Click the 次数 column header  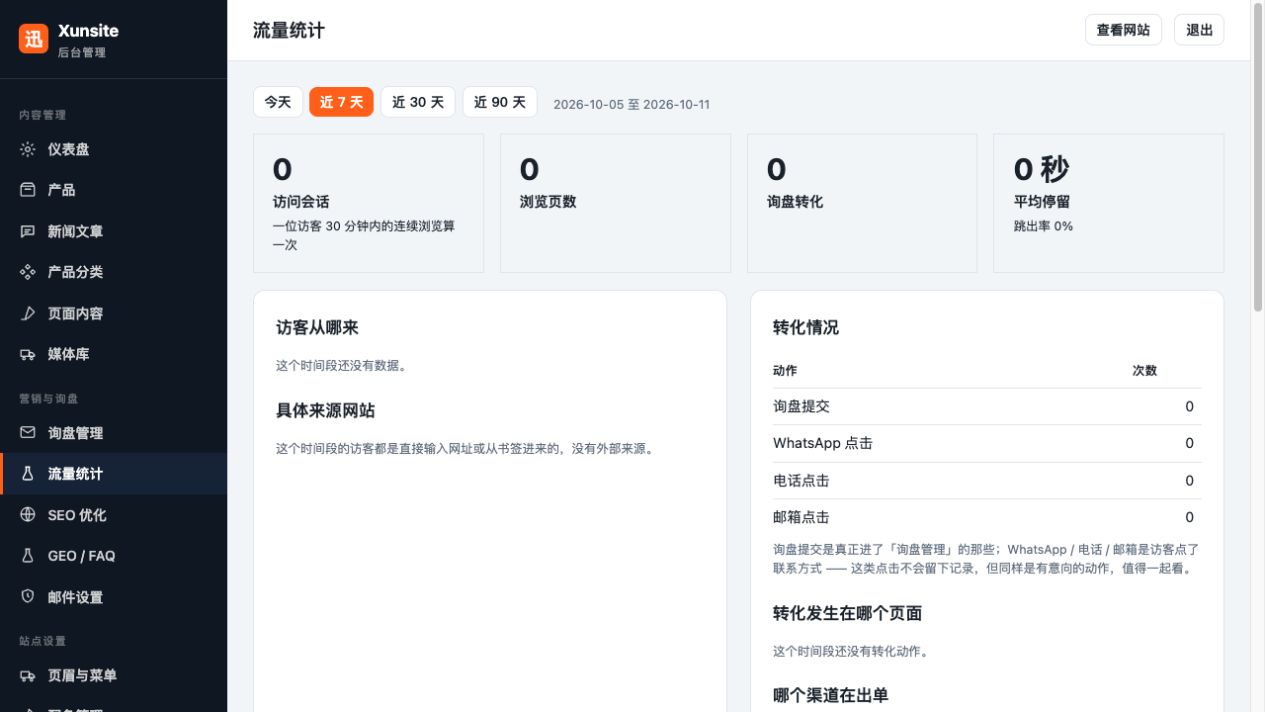click(x=1145, y=370)
